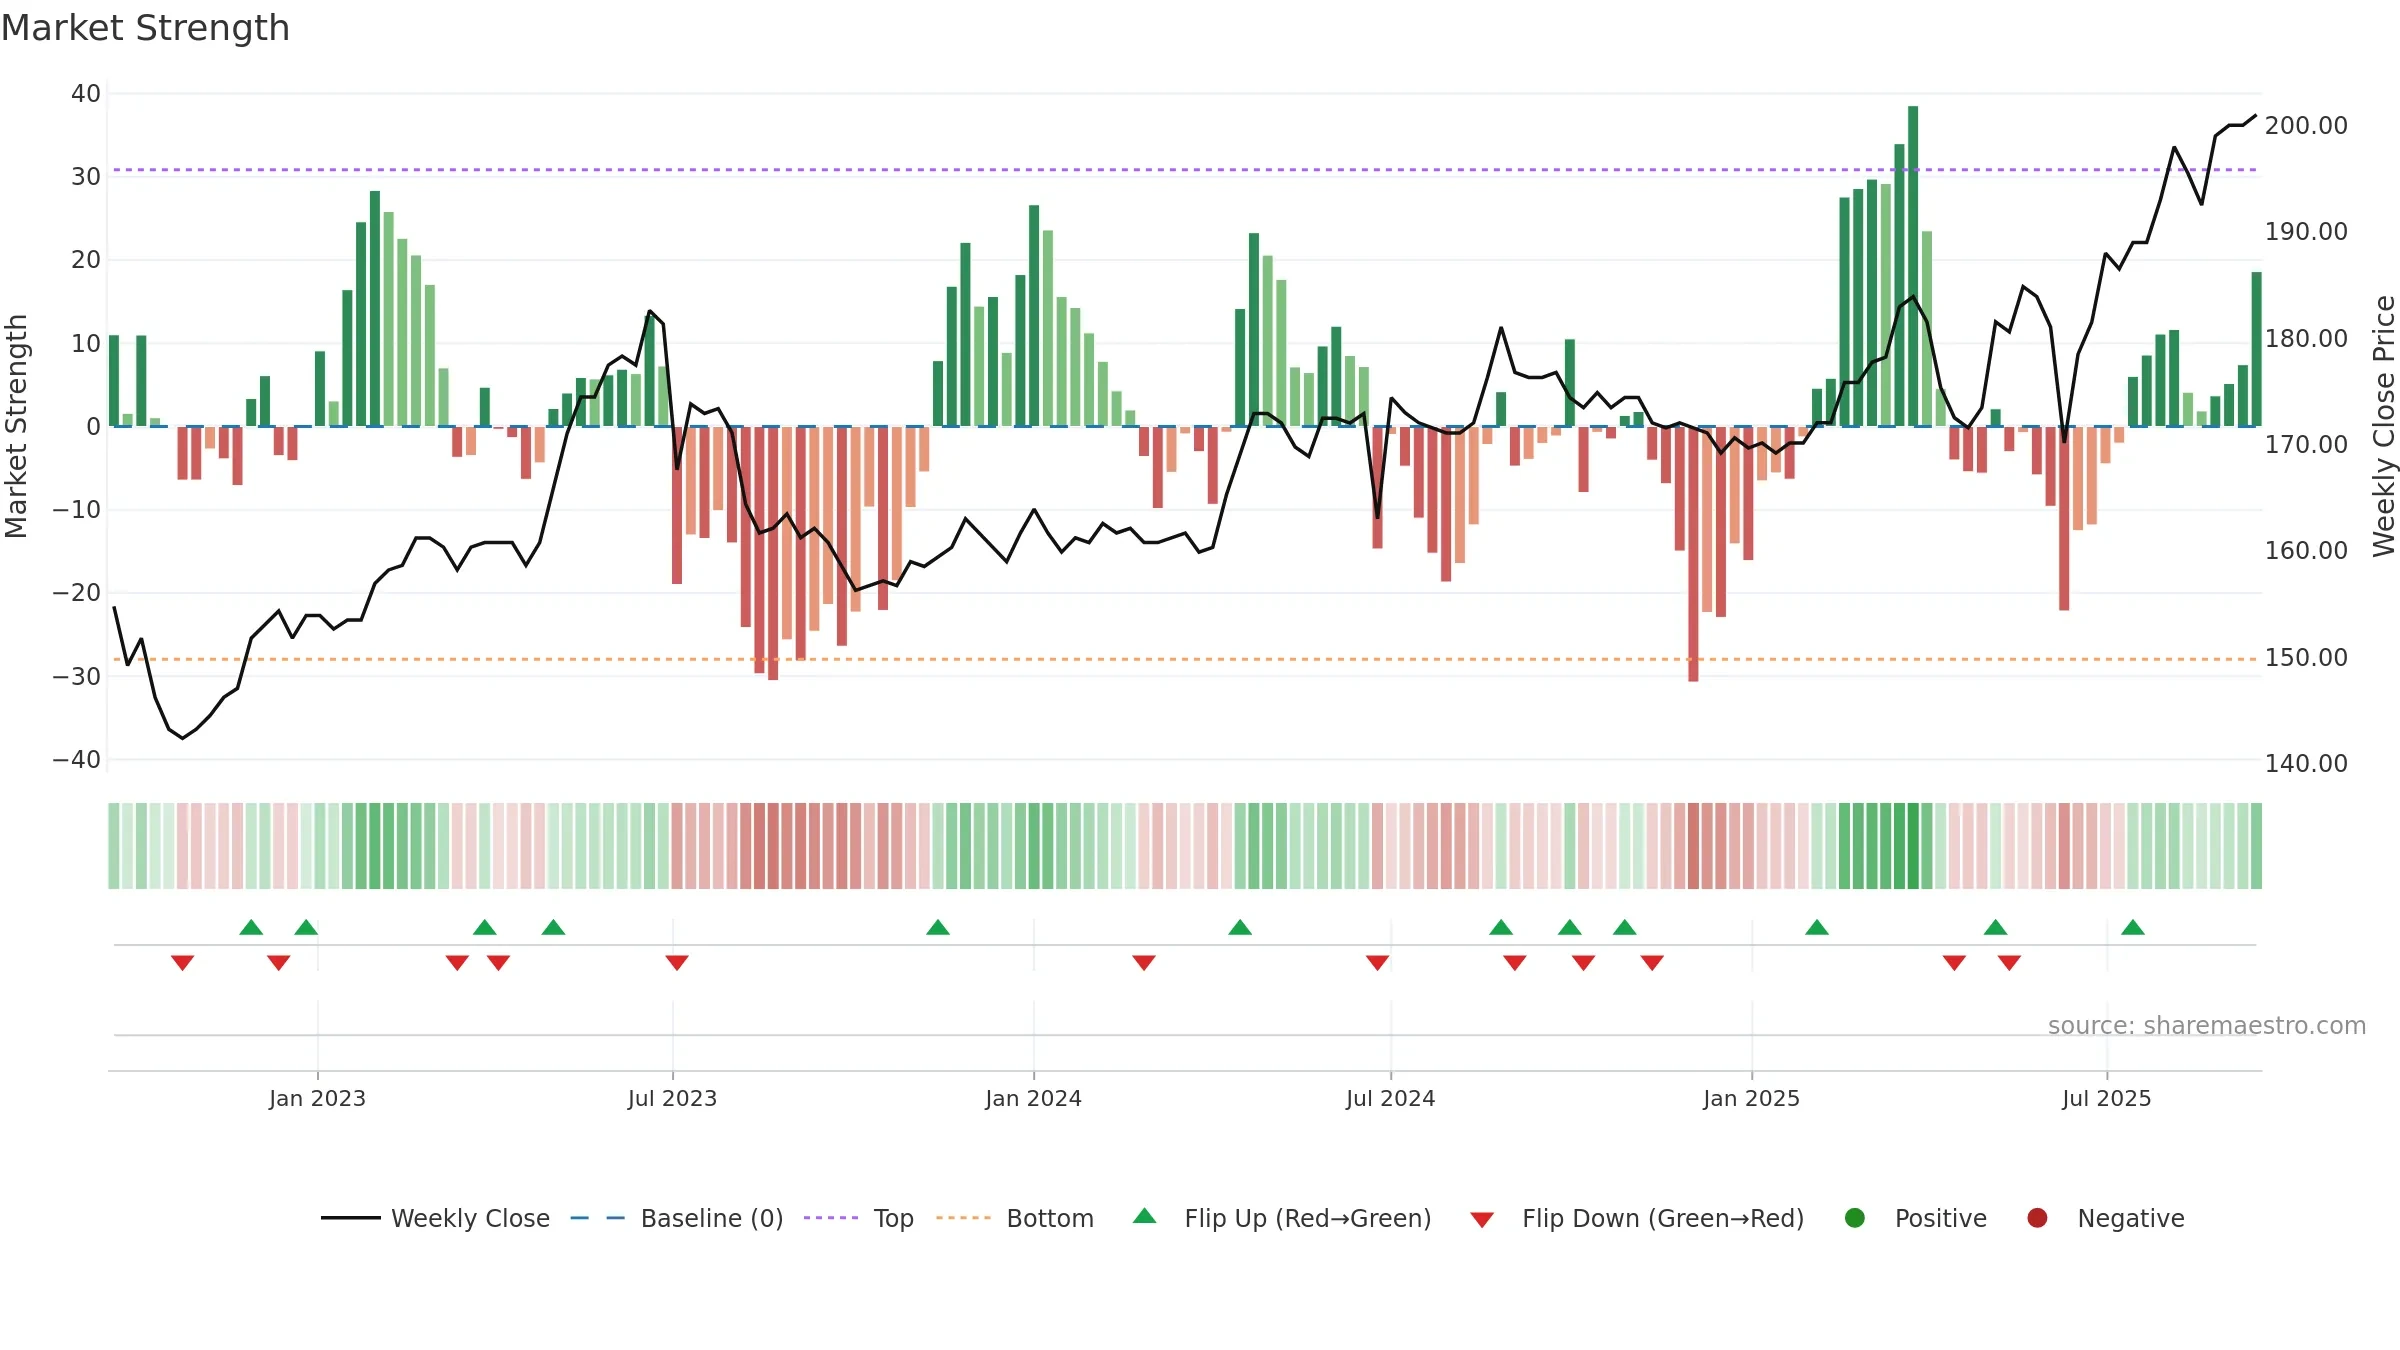The height and width of the screenshot is (1350, 2400).
Task: Toggle the Flip Up (Red→Green) legend entry
Action: click(1282, 1218)
